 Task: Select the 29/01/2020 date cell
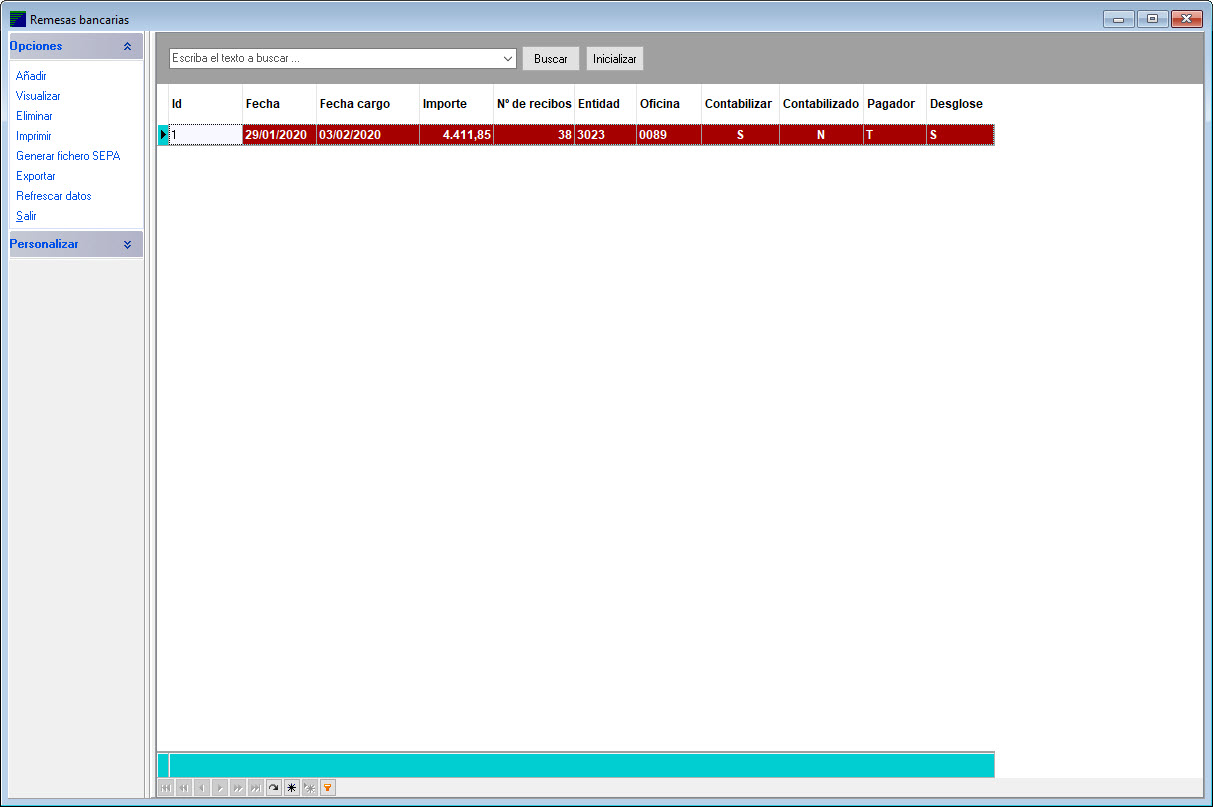(x=279, y=135)
